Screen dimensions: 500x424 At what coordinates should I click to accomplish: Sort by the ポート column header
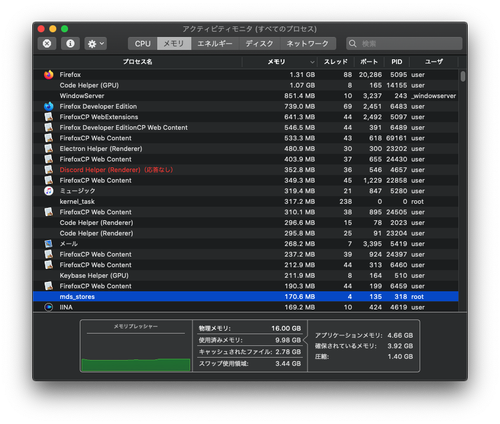tap(369, 62)
